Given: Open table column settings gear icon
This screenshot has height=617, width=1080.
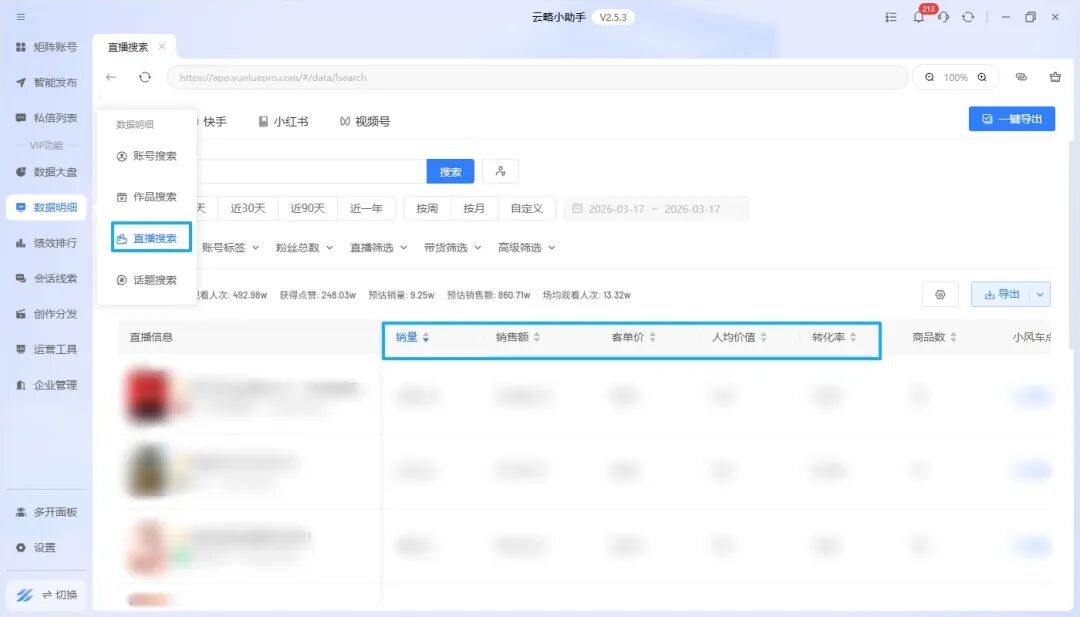Looking at the screenshot, I should point(940,294).
